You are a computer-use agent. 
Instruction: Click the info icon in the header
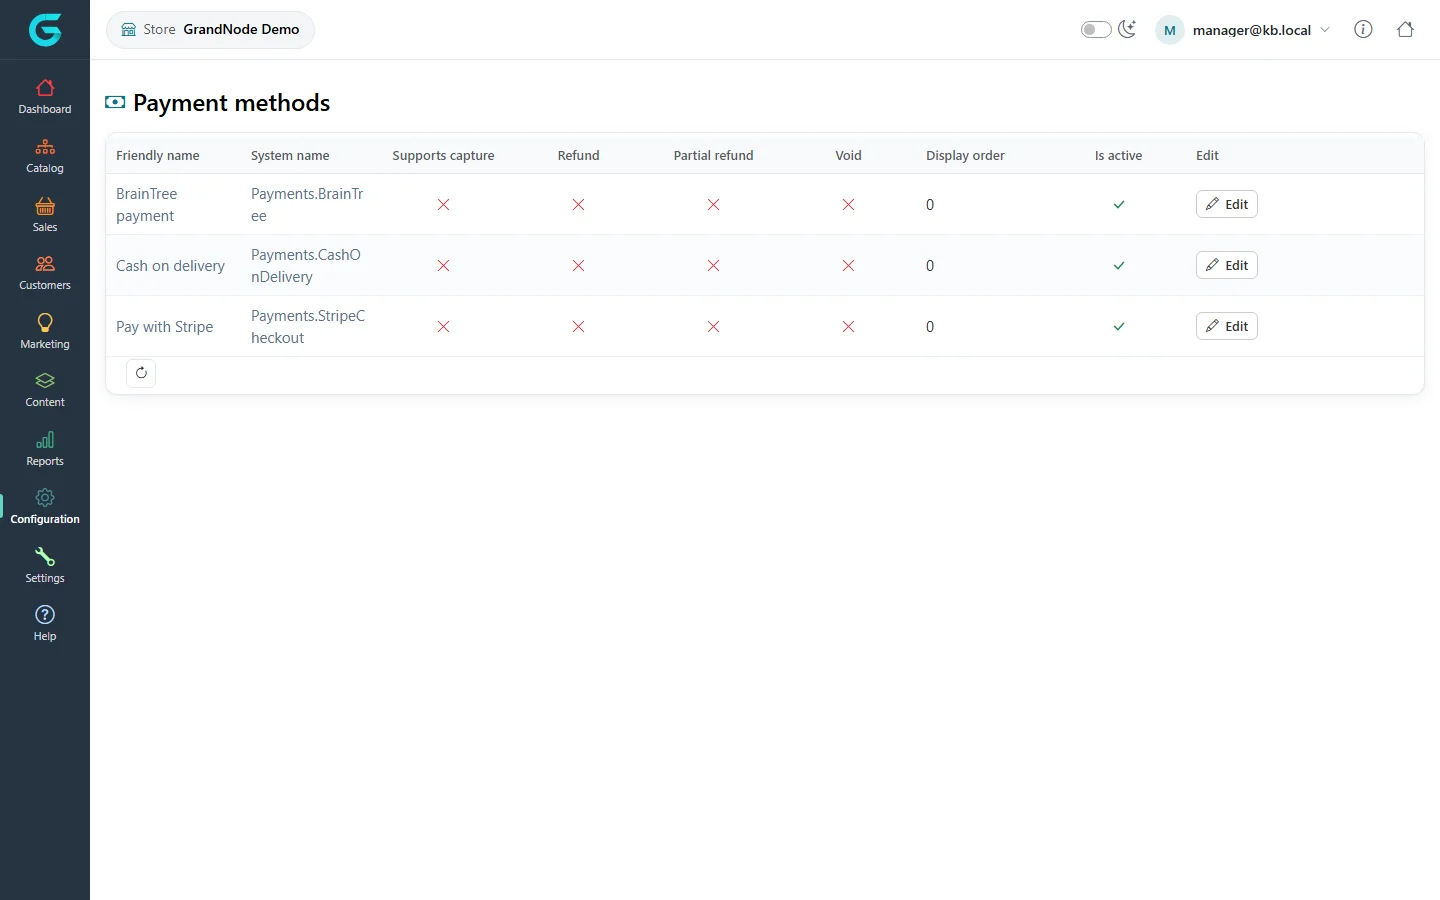tap(1363, 29)
